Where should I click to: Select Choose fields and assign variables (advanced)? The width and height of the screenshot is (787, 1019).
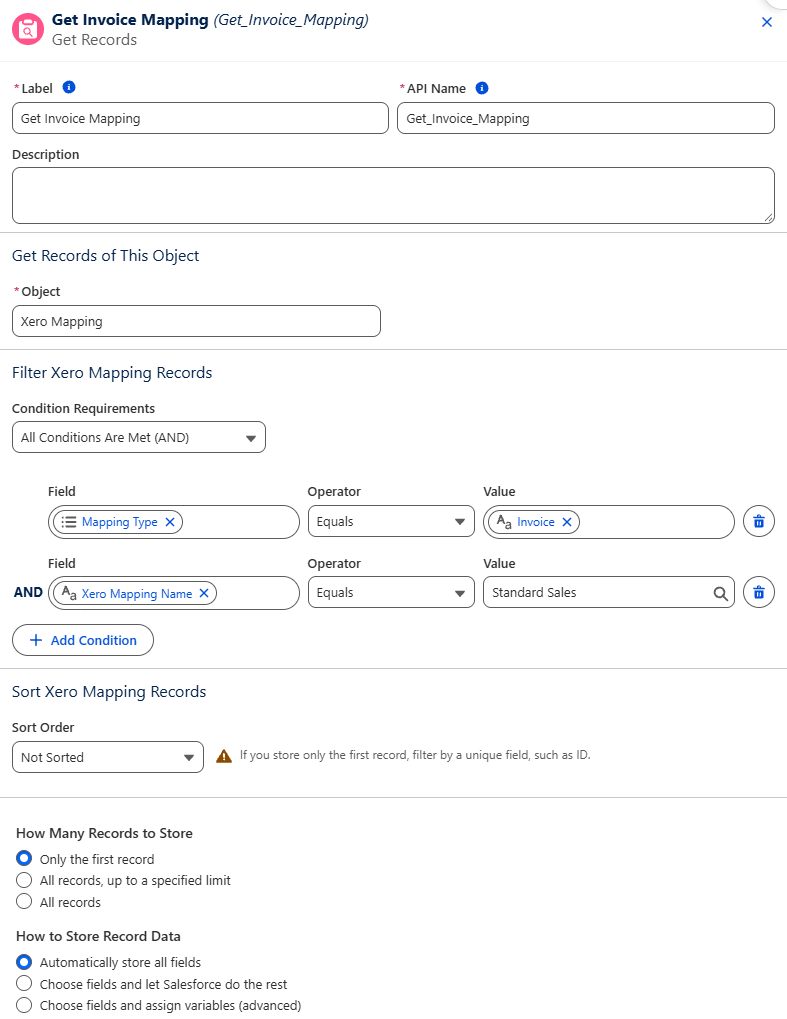(x=24, y=1005)
